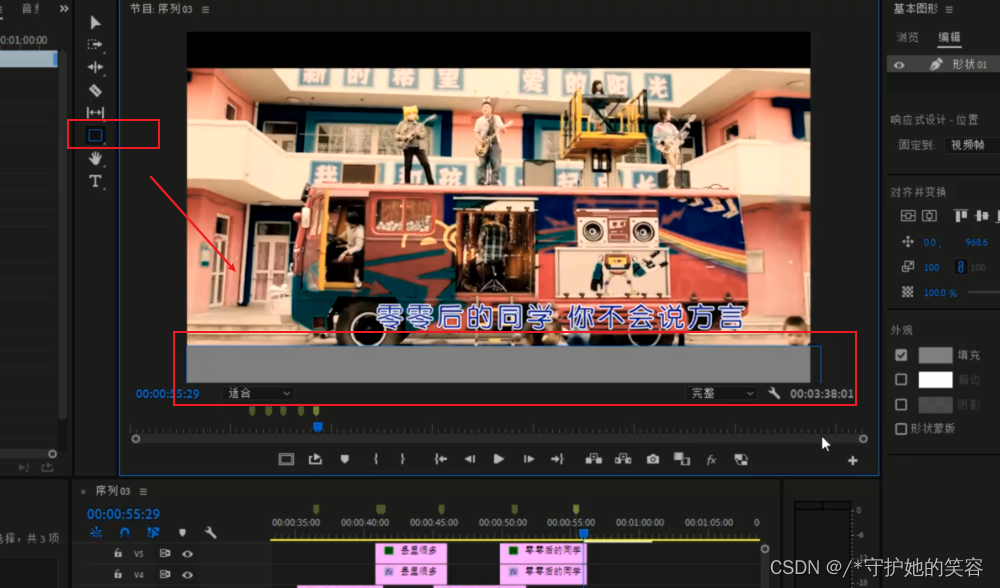1000x588 pixels.
Task: Click Mark Out brace button
Action: pyautogui.click(x=402, y=459)
